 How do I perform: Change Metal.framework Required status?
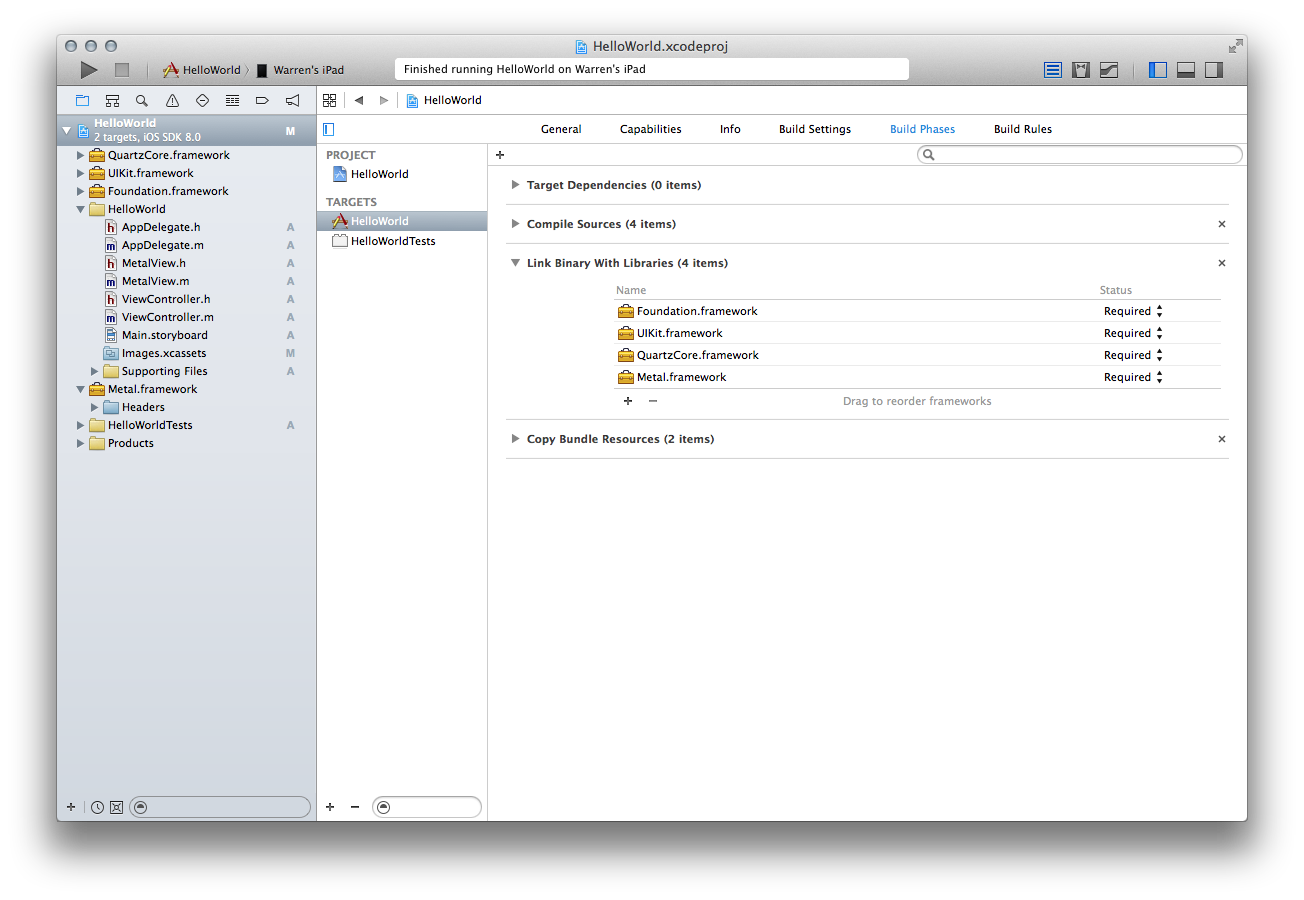tap(1133, 377)
